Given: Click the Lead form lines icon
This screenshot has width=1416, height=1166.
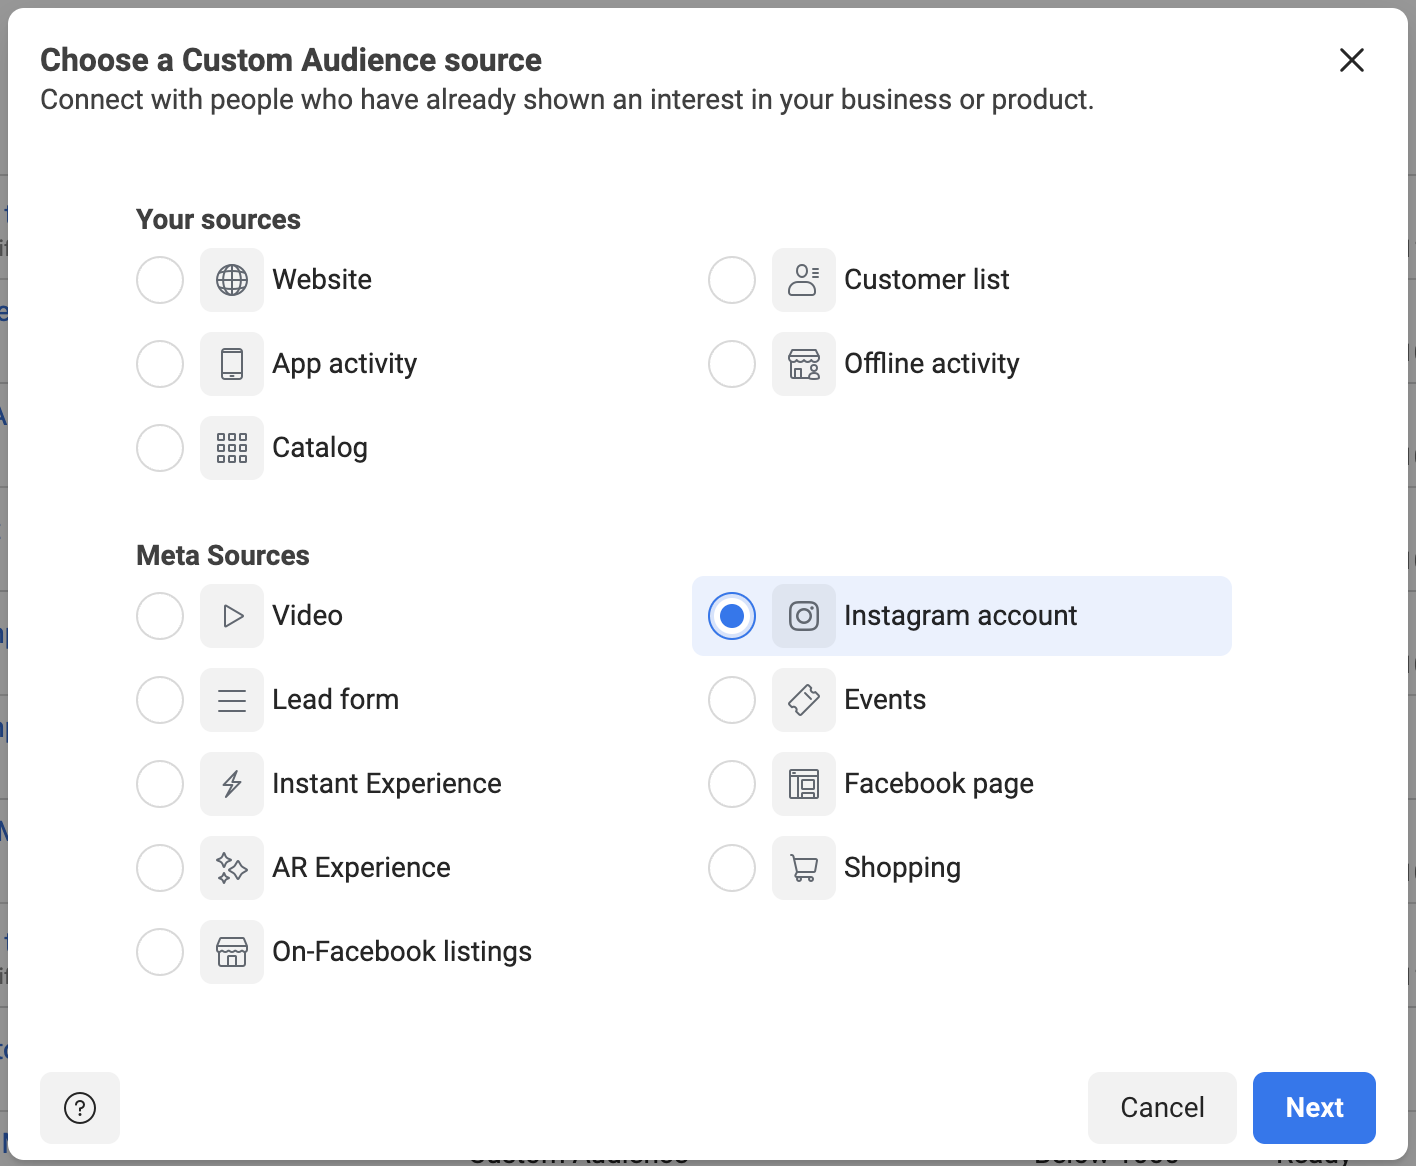Looking at the screenshot, I should pos(232,700).
